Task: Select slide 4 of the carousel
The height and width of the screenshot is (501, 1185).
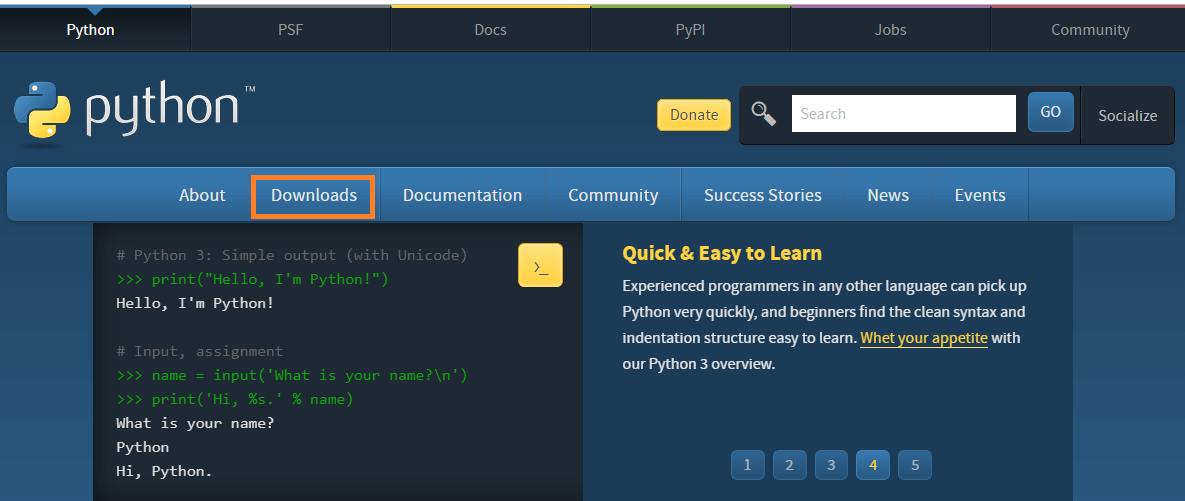Action: pyautogui.click(x=873, y=465)
